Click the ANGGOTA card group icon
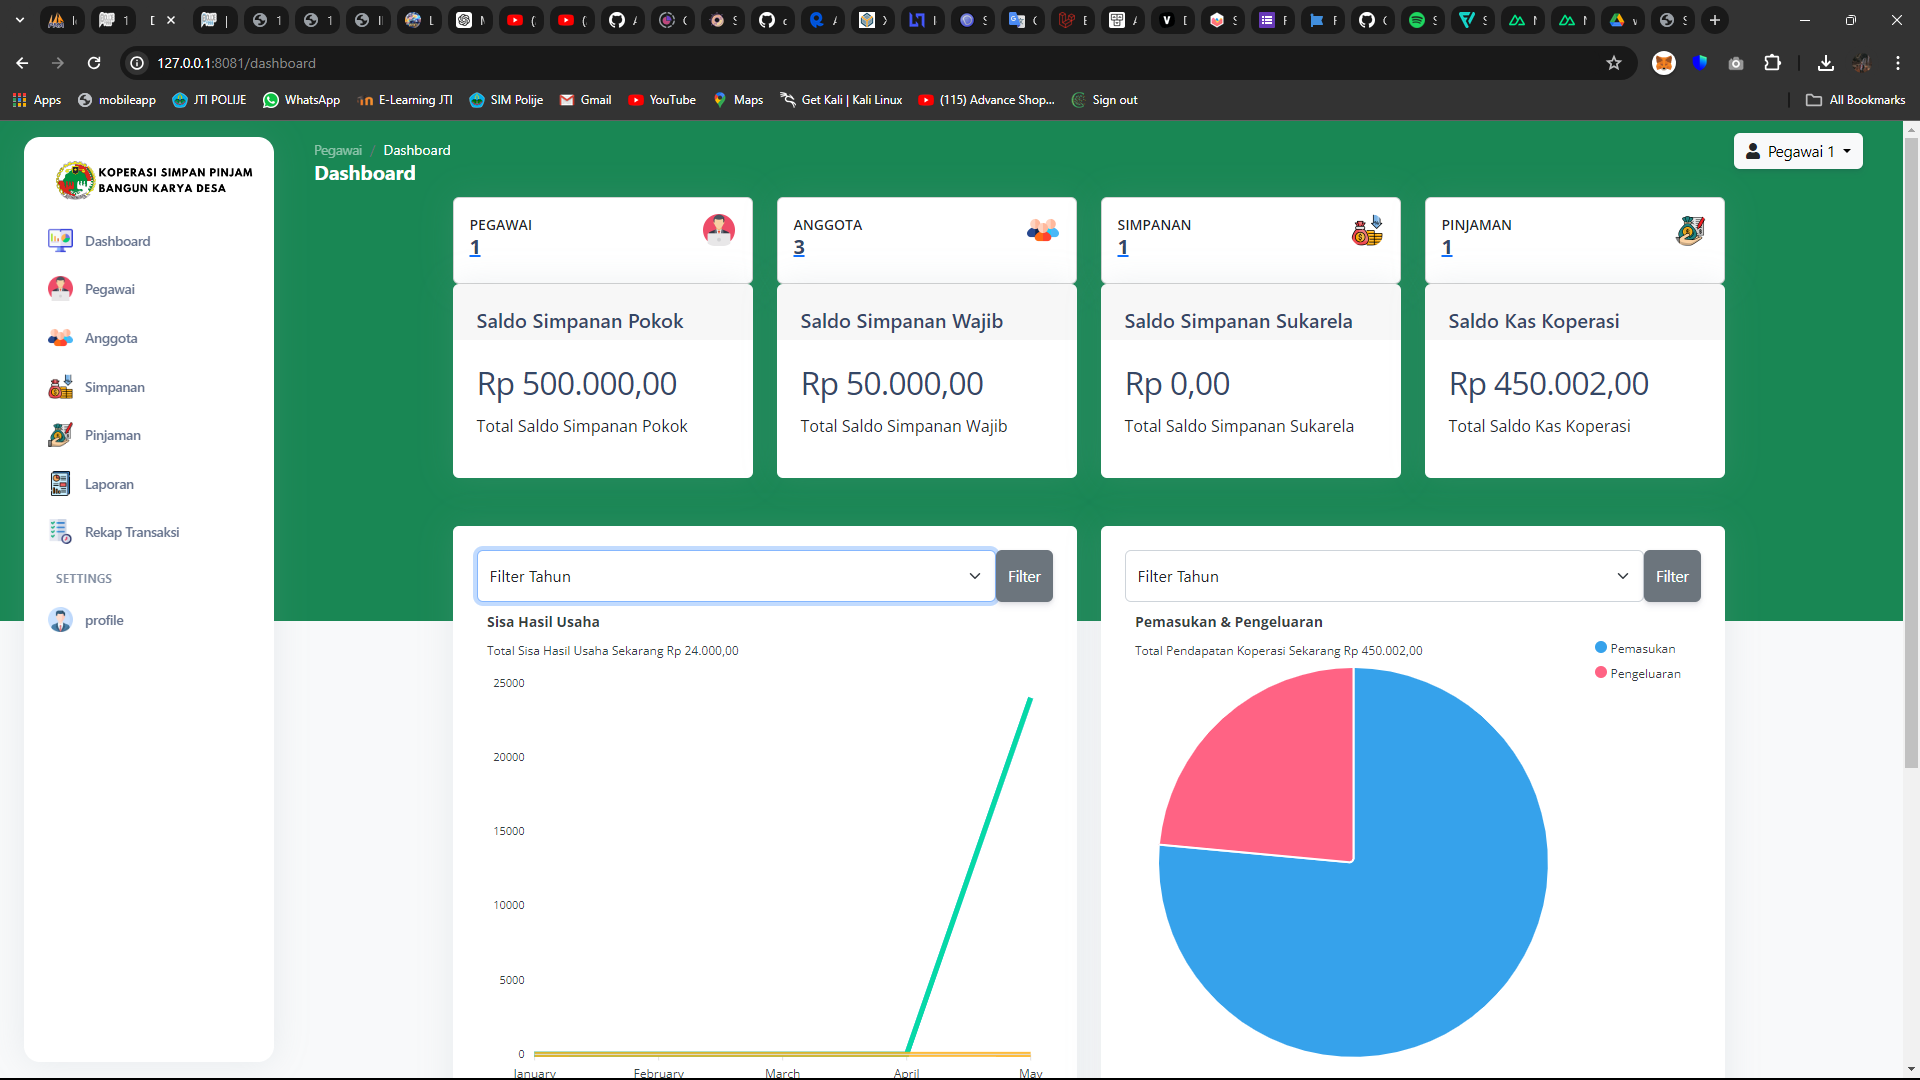 [1042, 230]
